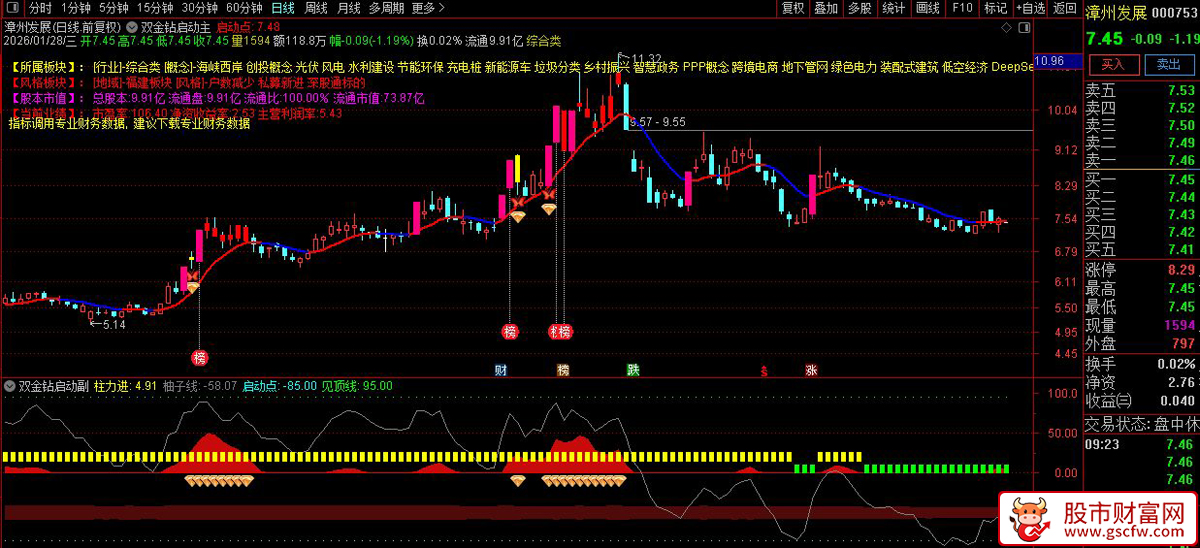This screenshot has height=548, width=1200.
Task: Switch to 60分钟 period
Action: (x=243, y=8)
